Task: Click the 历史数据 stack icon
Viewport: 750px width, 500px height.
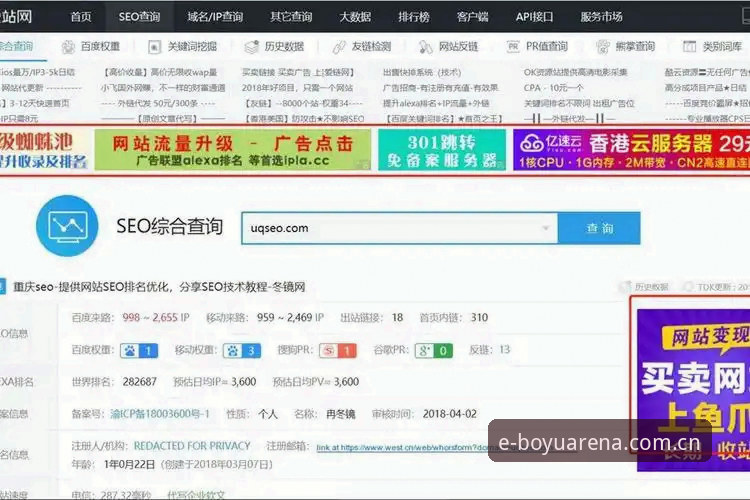Action: point(251,47)
